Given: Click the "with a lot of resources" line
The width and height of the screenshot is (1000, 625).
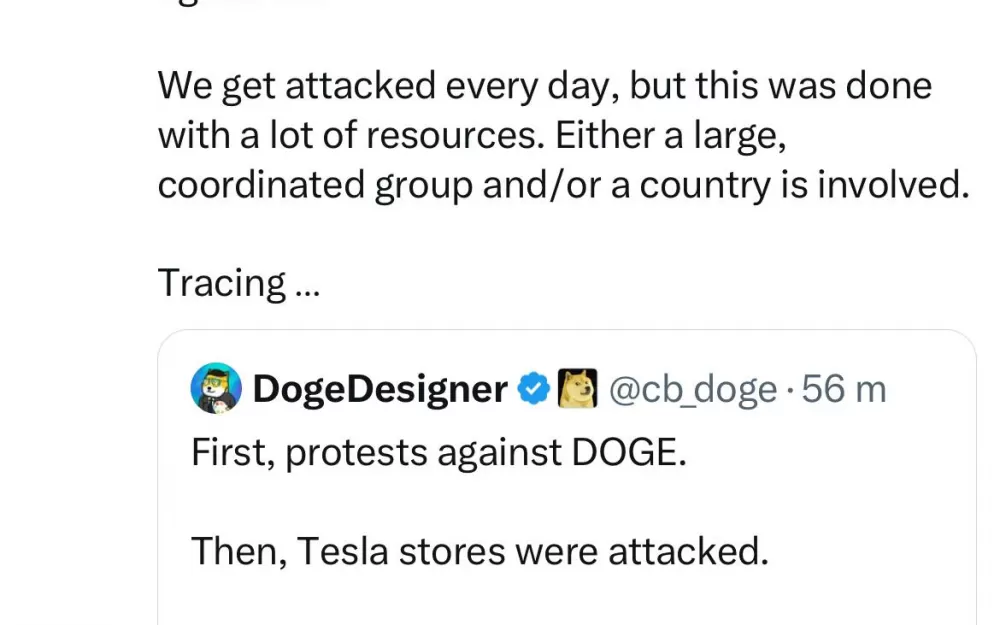Looking at the screenshot, I should tap(472, 135).
